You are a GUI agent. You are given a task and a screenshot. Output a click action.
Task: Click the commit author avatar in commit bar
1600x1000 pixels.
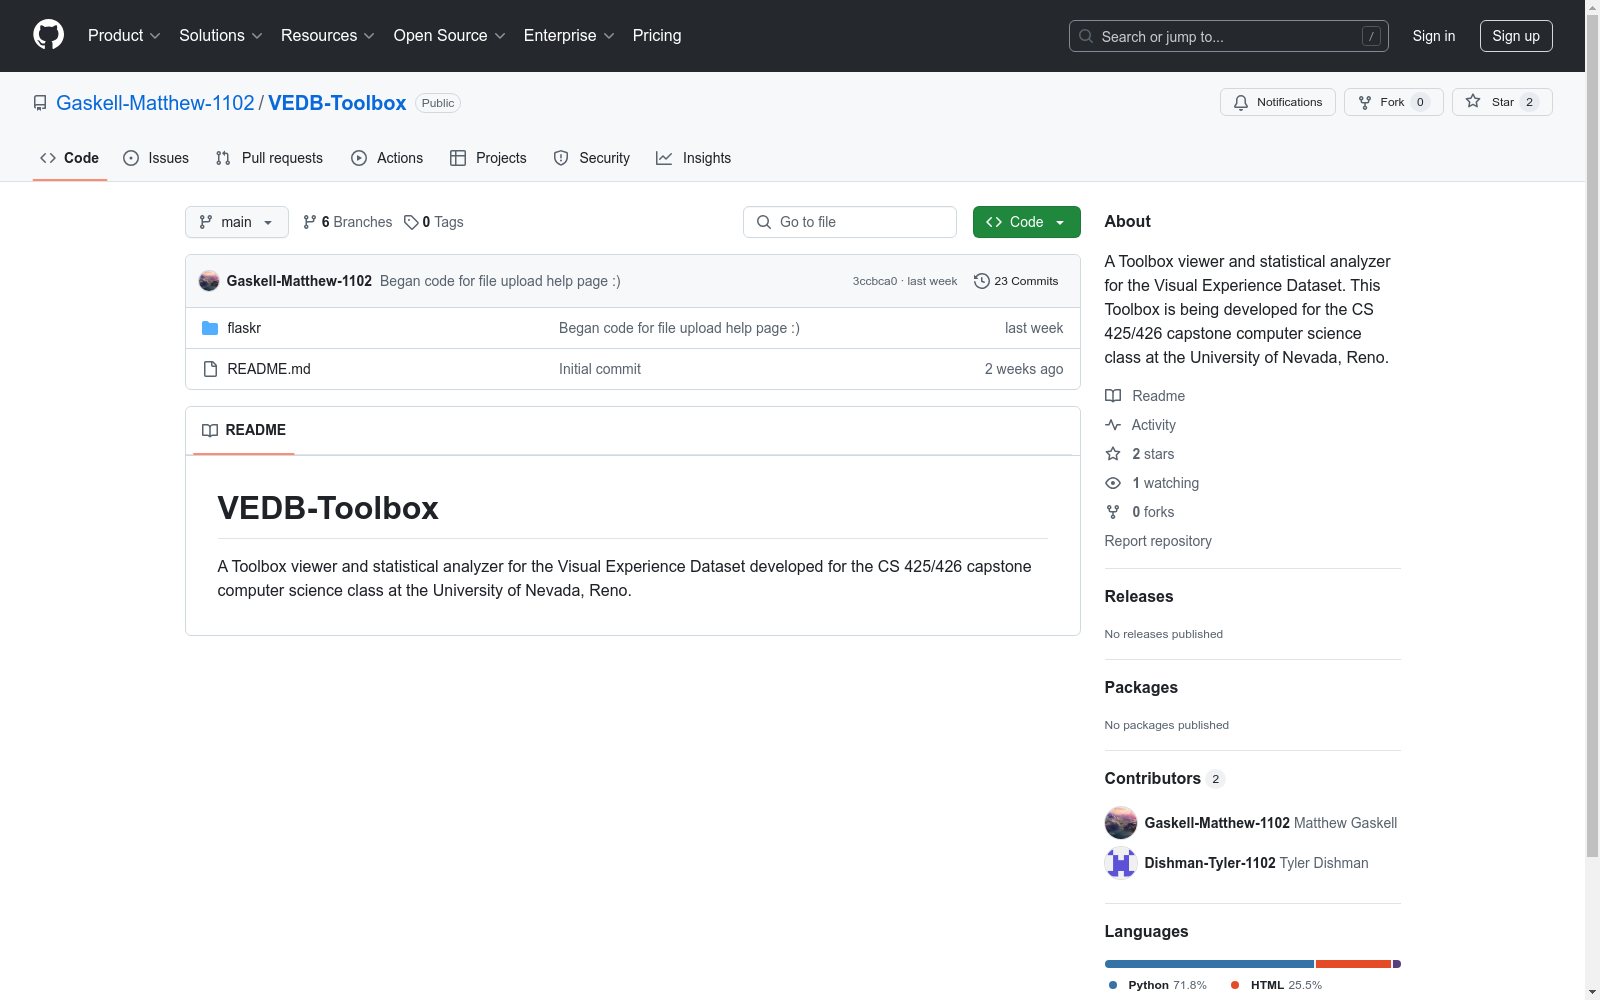pos(209,281)
